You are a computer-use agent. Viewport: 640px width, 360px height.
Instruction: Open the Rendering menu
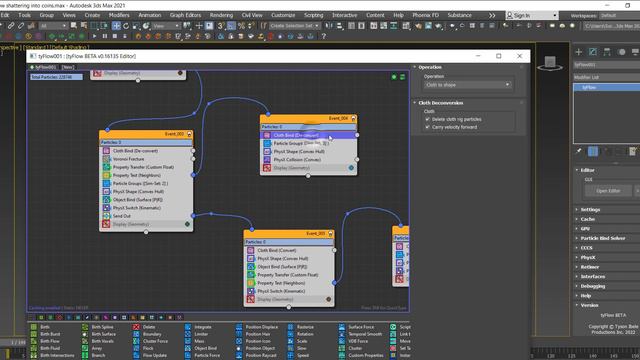221,15
